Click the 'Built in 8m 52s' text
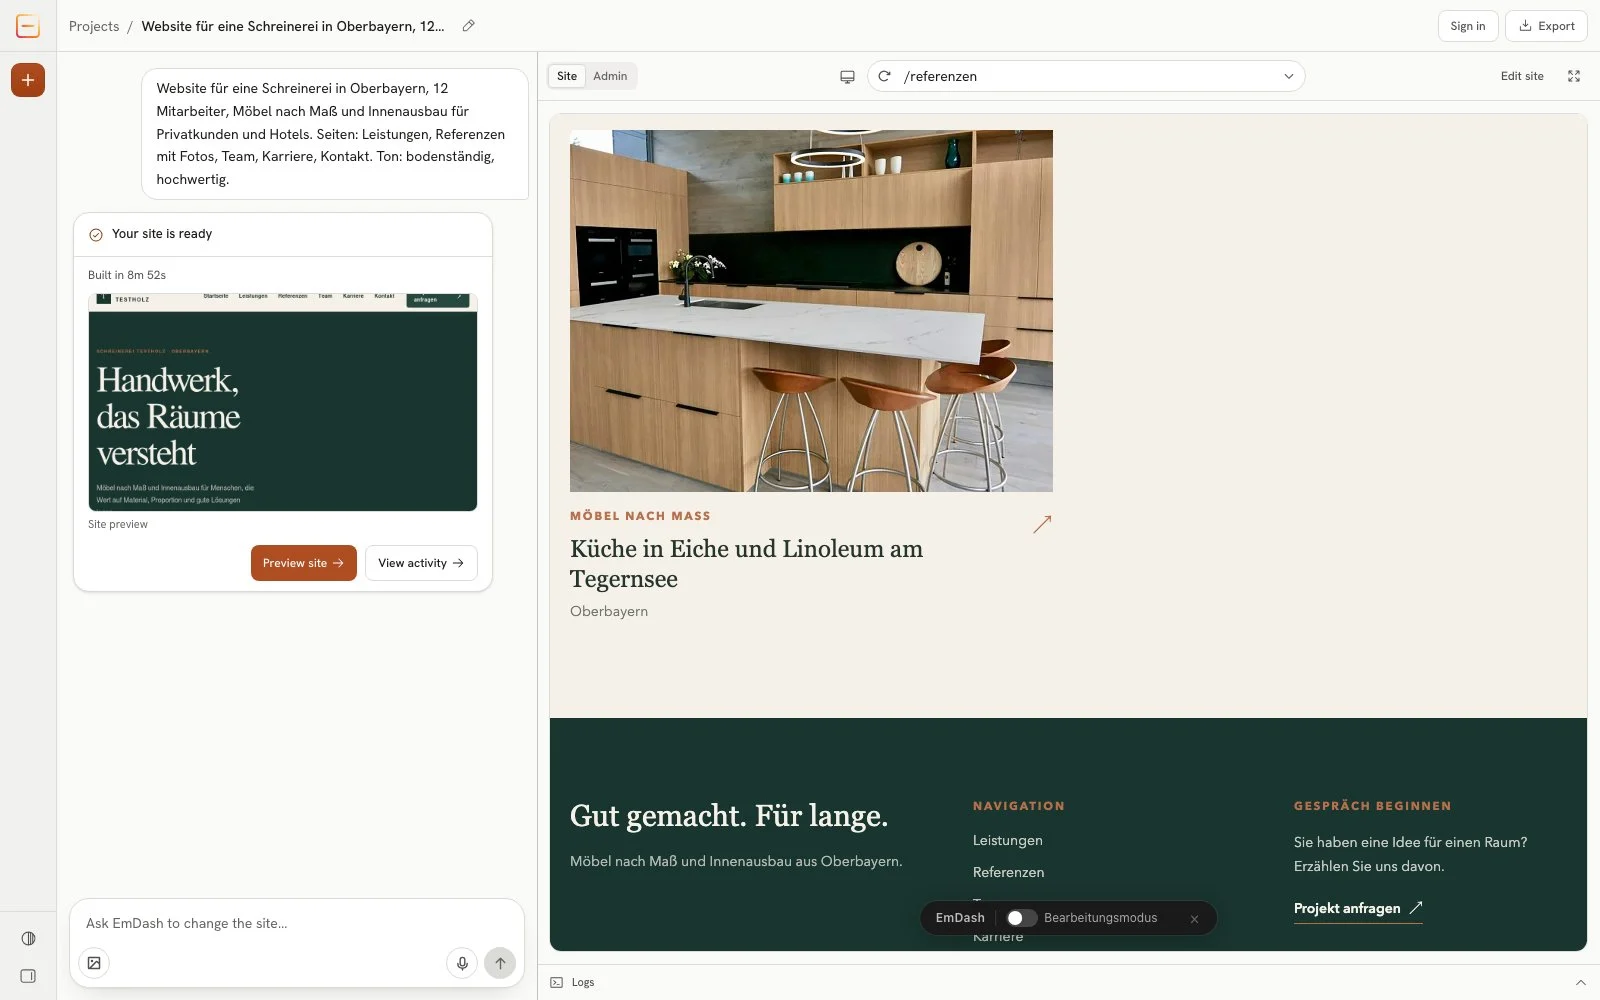The height and width of the screenshot is (1000, 1600). point(127,275)
